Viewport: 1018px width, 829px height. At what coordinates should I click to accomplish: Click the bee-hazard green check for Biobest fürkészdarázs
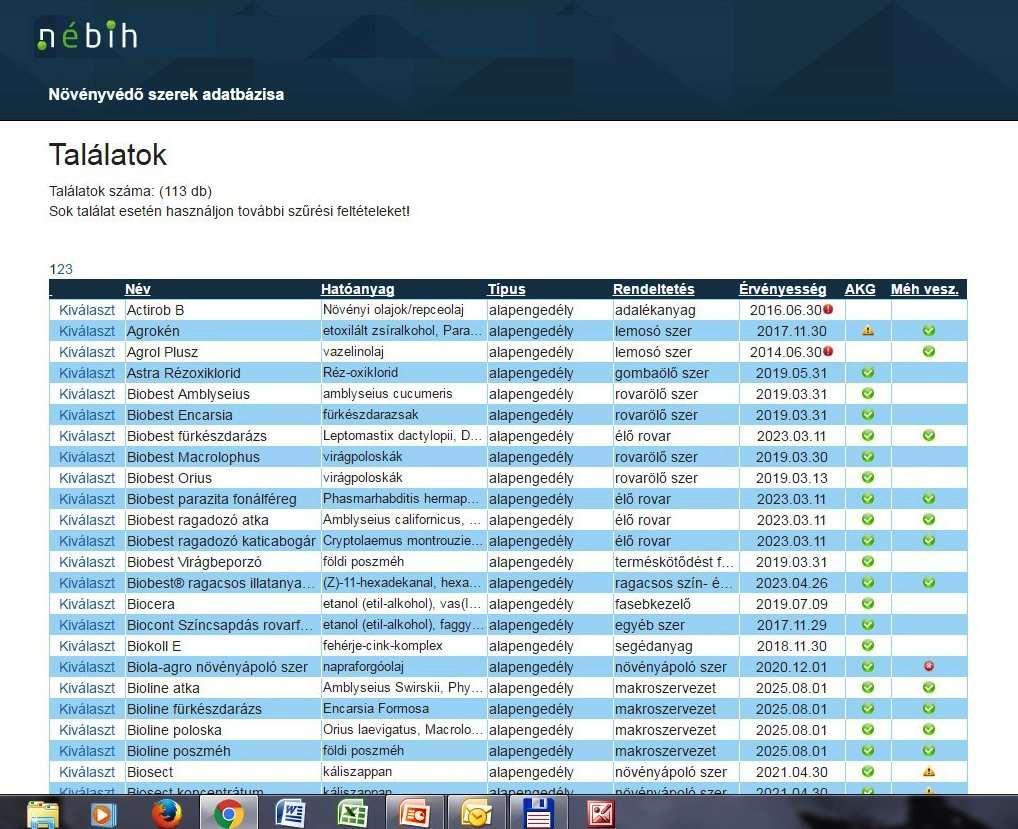click(x=929, y=436)
